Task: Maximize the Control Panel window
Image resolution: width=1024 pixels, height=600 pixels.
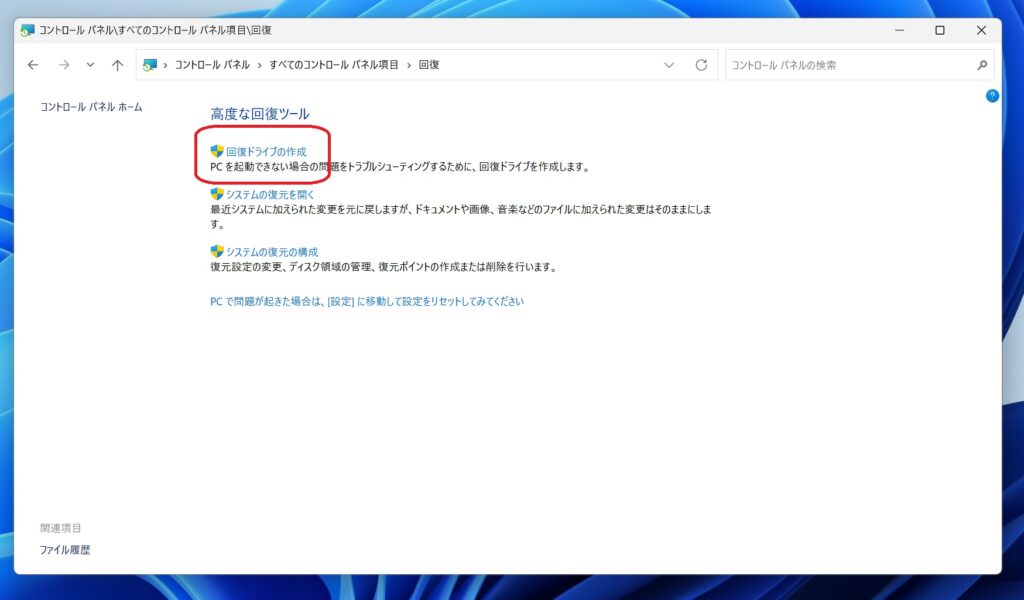Action: pos(940,30)
